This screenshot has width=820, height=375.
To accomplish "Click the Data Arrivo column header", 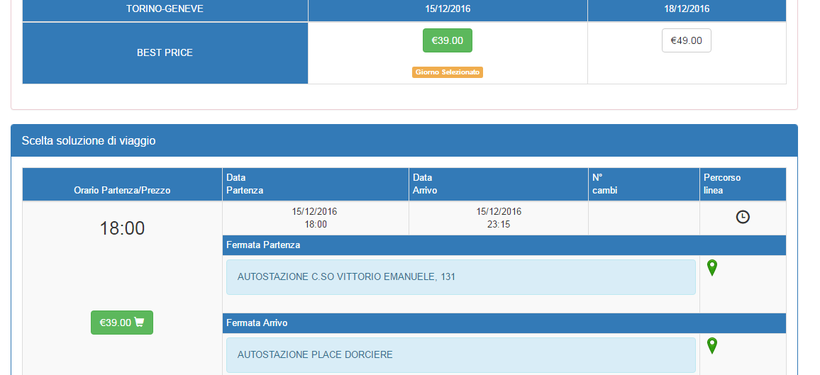I will [498, 184].
